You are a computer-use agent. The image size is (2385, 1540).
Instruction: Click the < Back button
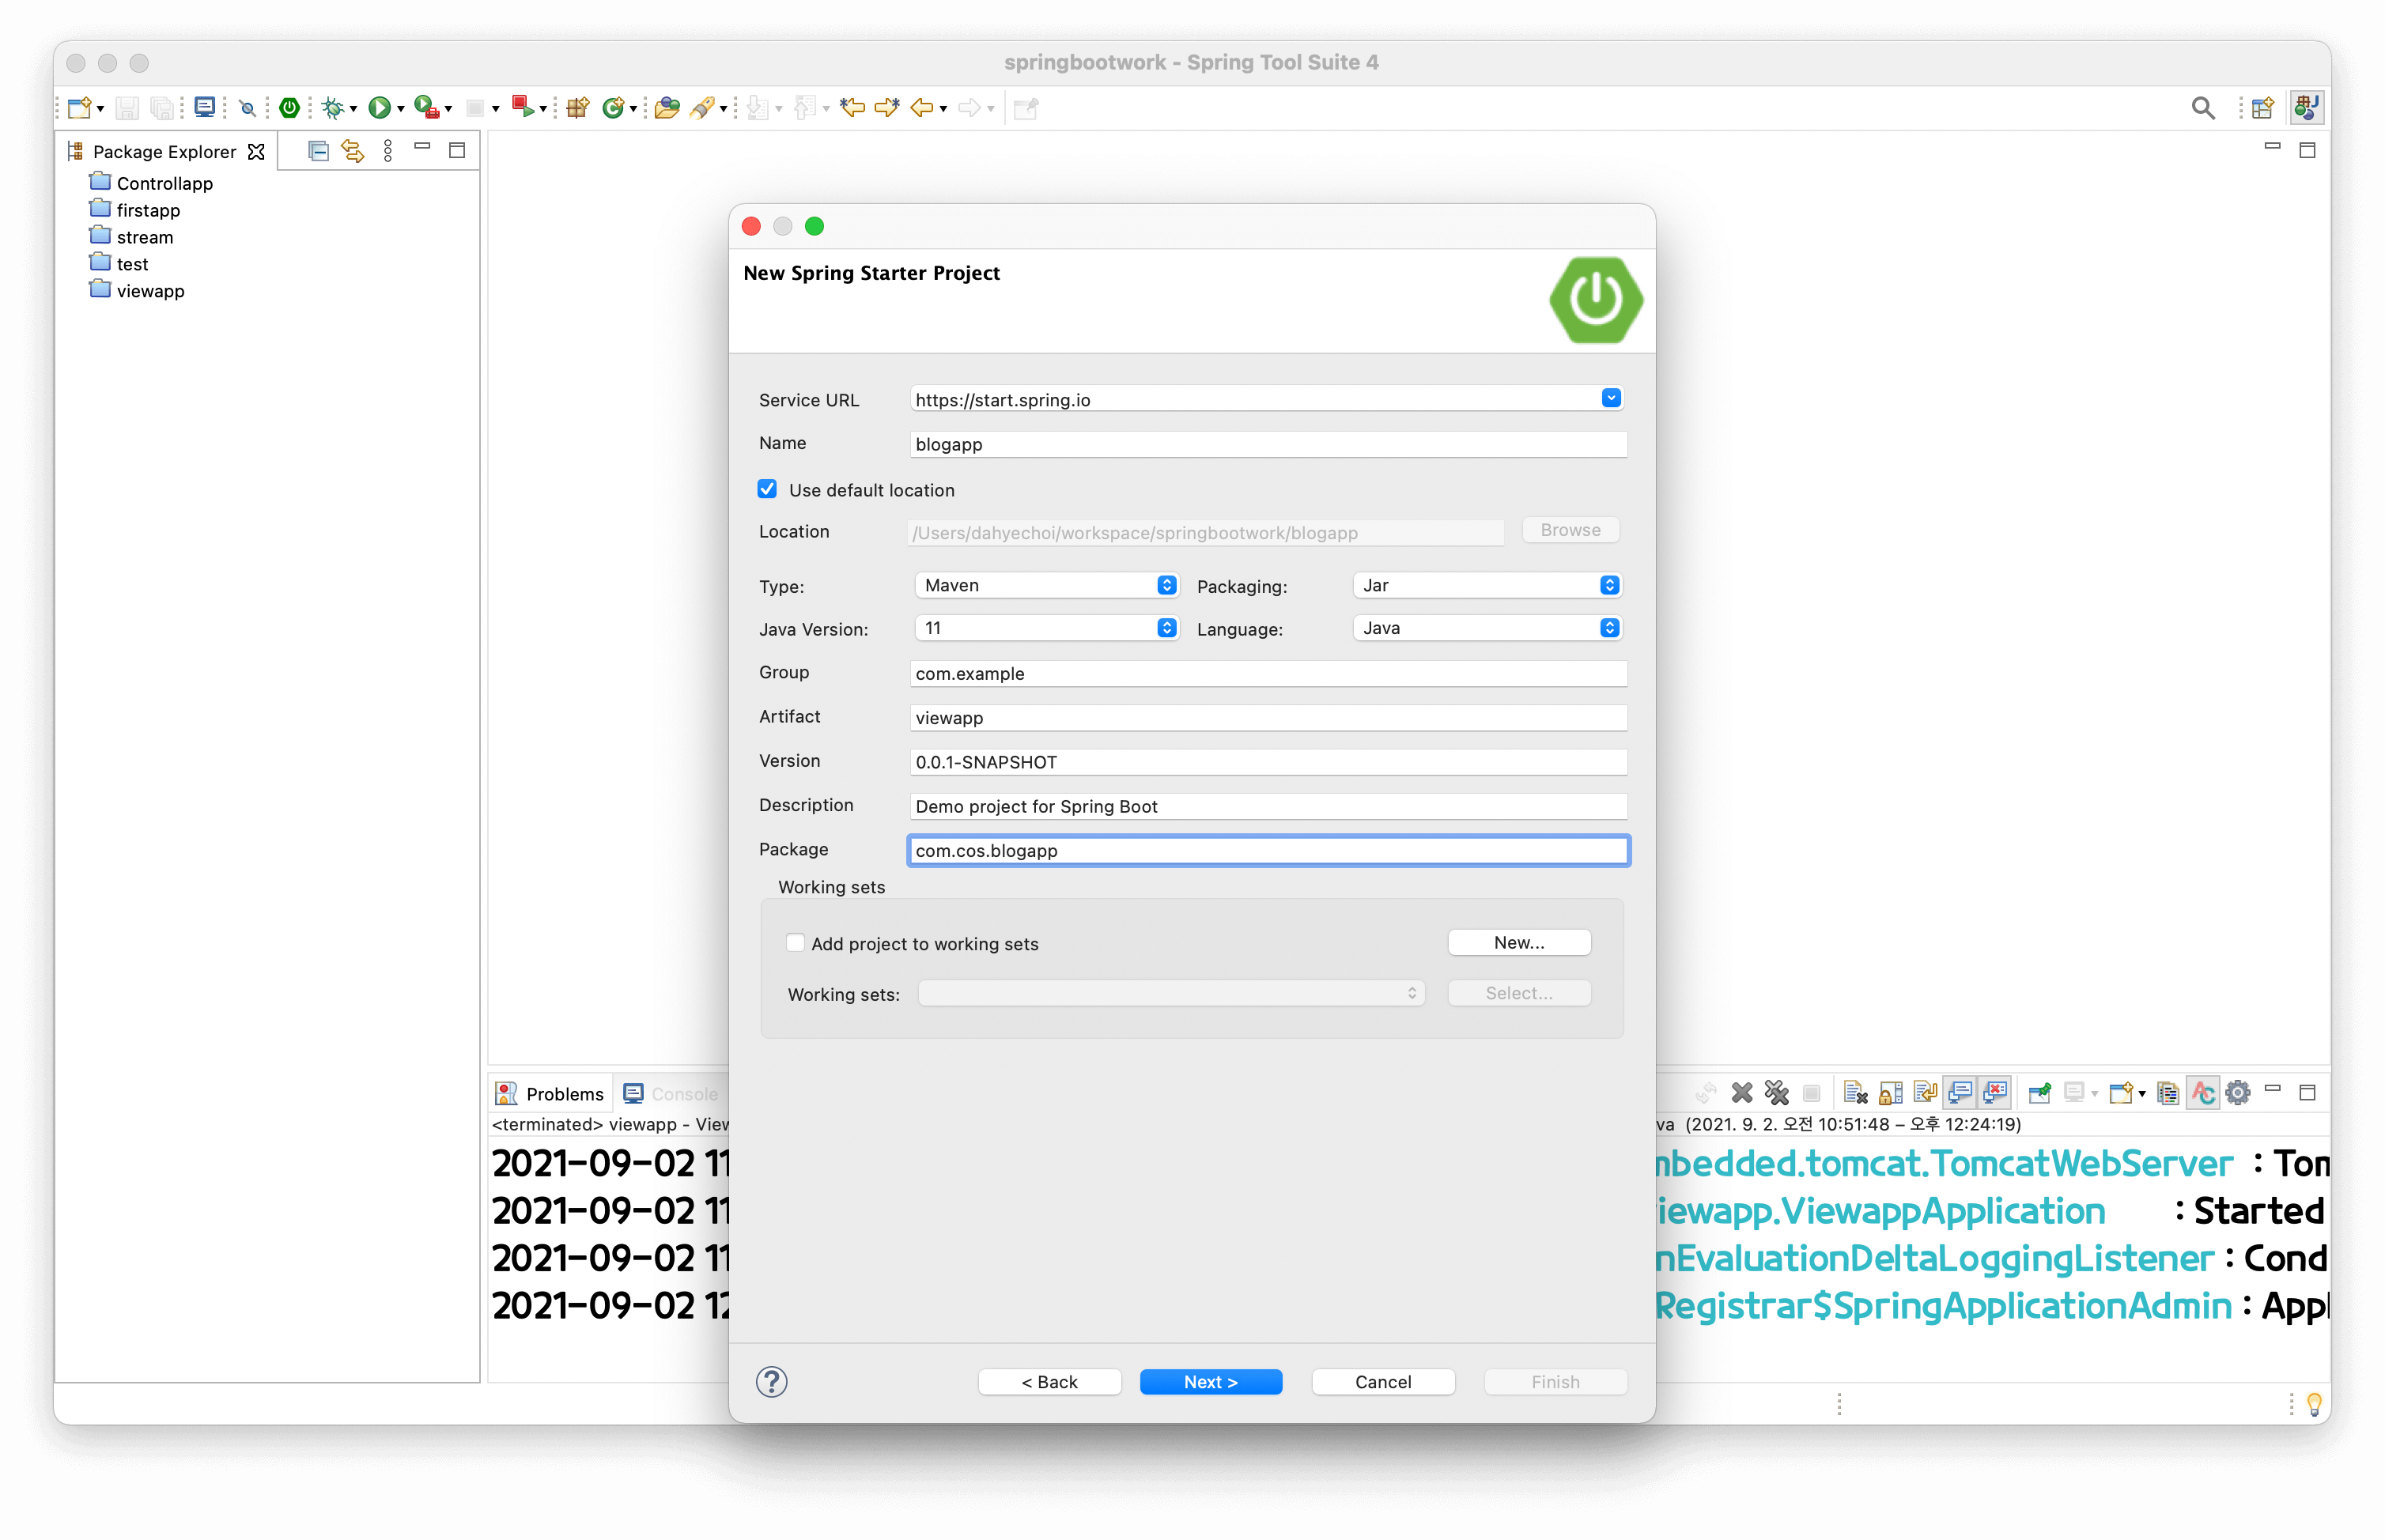tap(1049, 1382)
